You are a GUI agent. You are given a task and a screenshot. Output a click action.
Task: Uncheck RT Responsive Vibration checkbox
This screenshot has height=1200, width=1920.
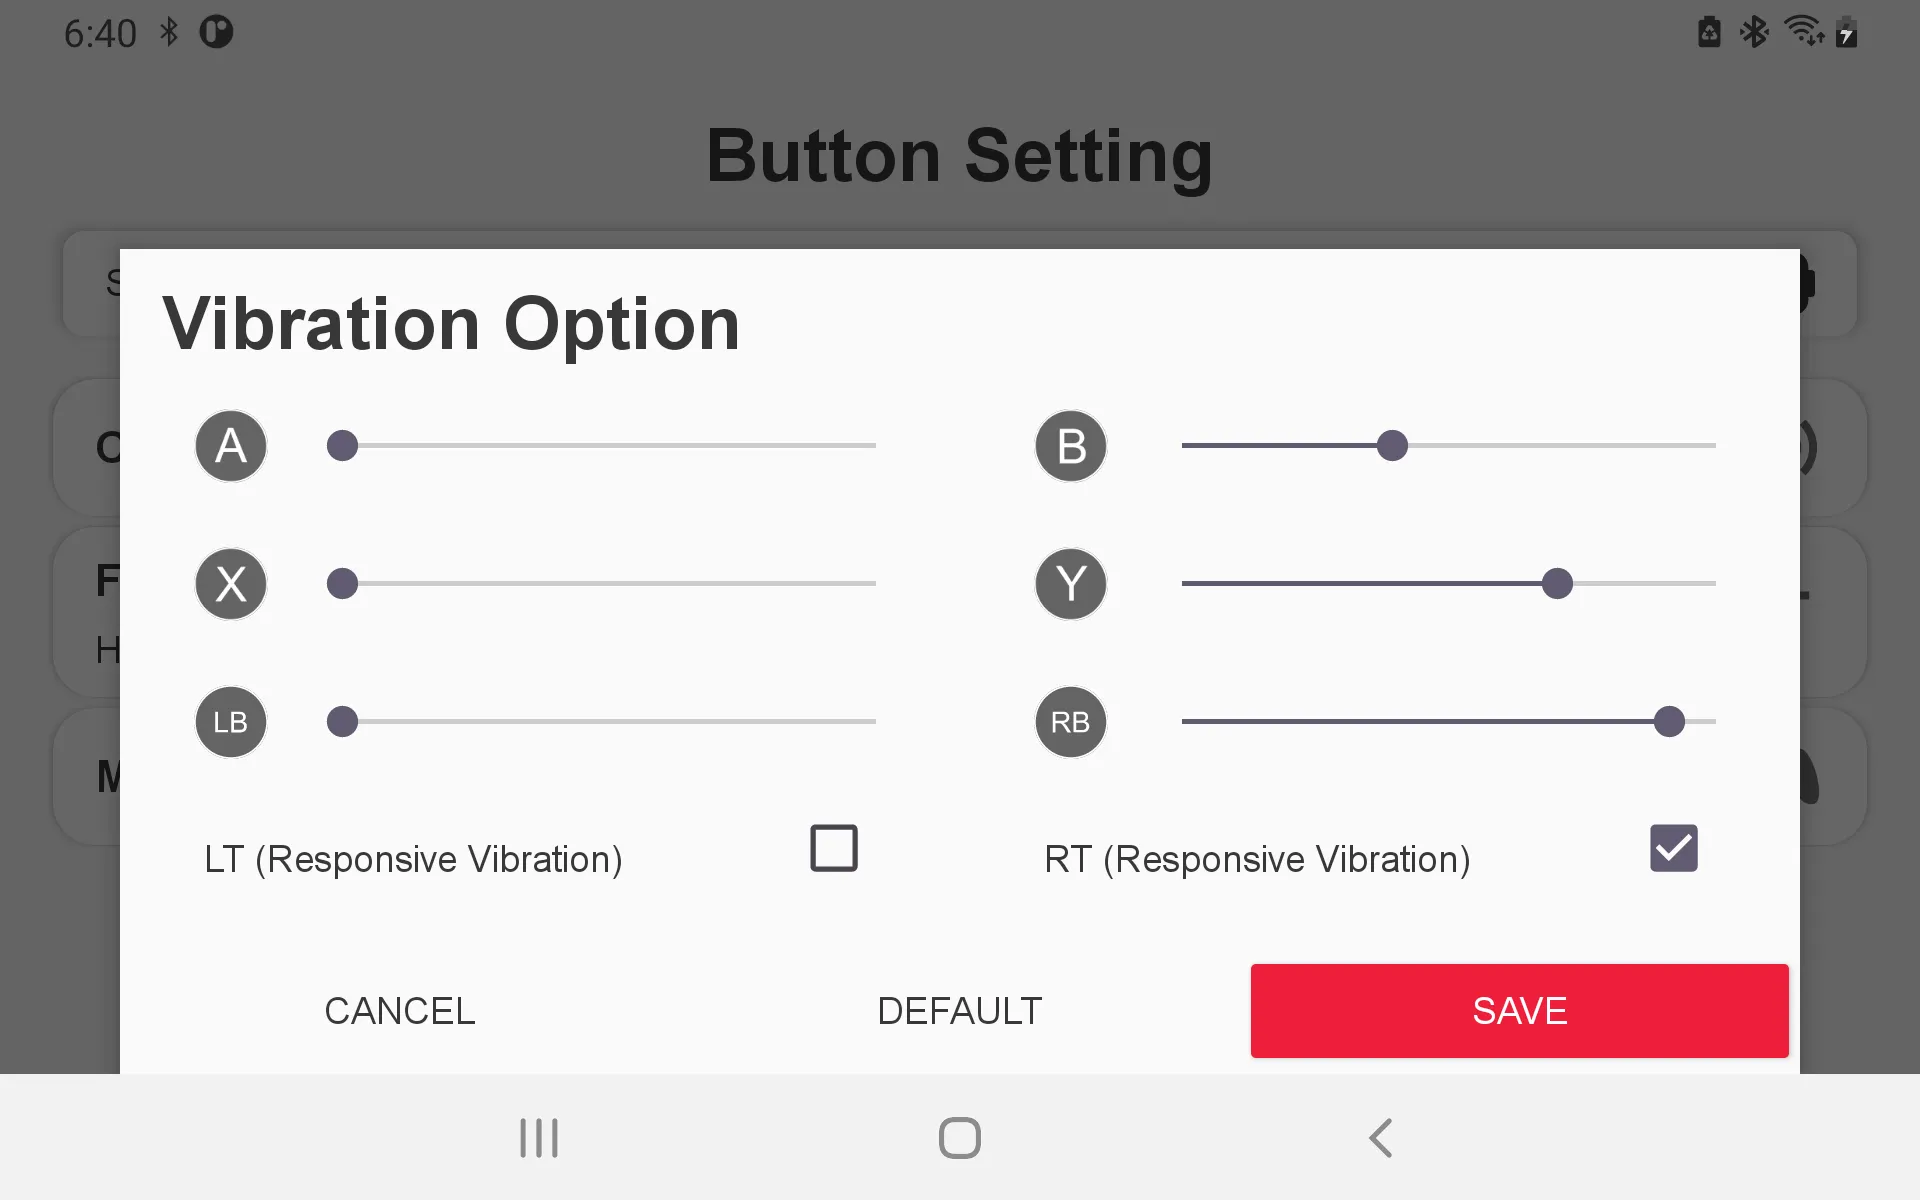click(1674, 848)
